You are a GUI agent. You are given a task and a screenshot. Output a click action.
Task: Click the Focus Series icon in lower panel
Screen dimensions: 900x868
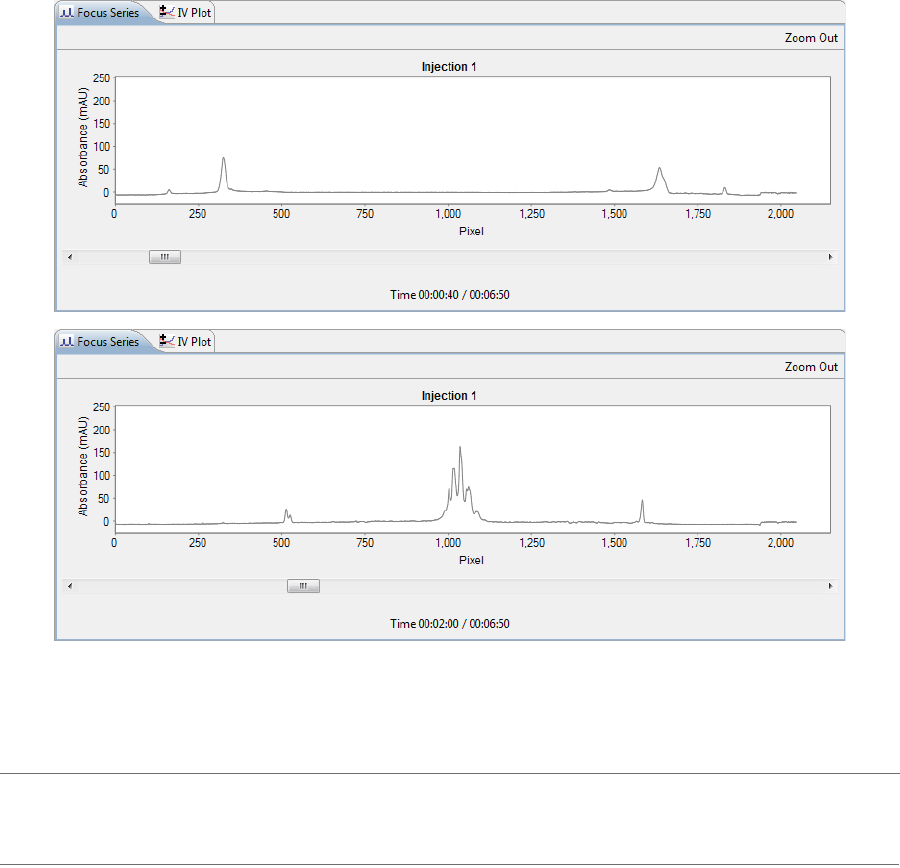pos(67,341)
